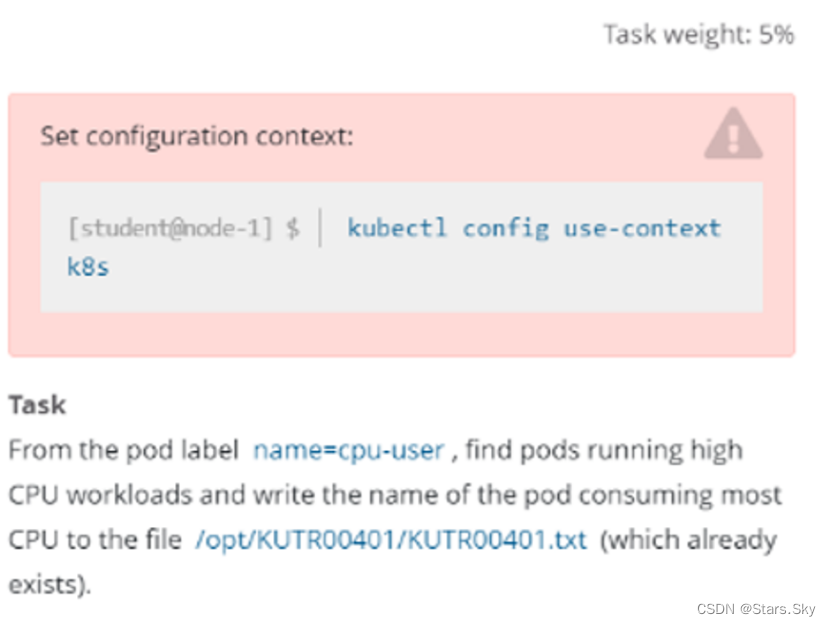
Task: Select the k8s context name
Action: 88,268
